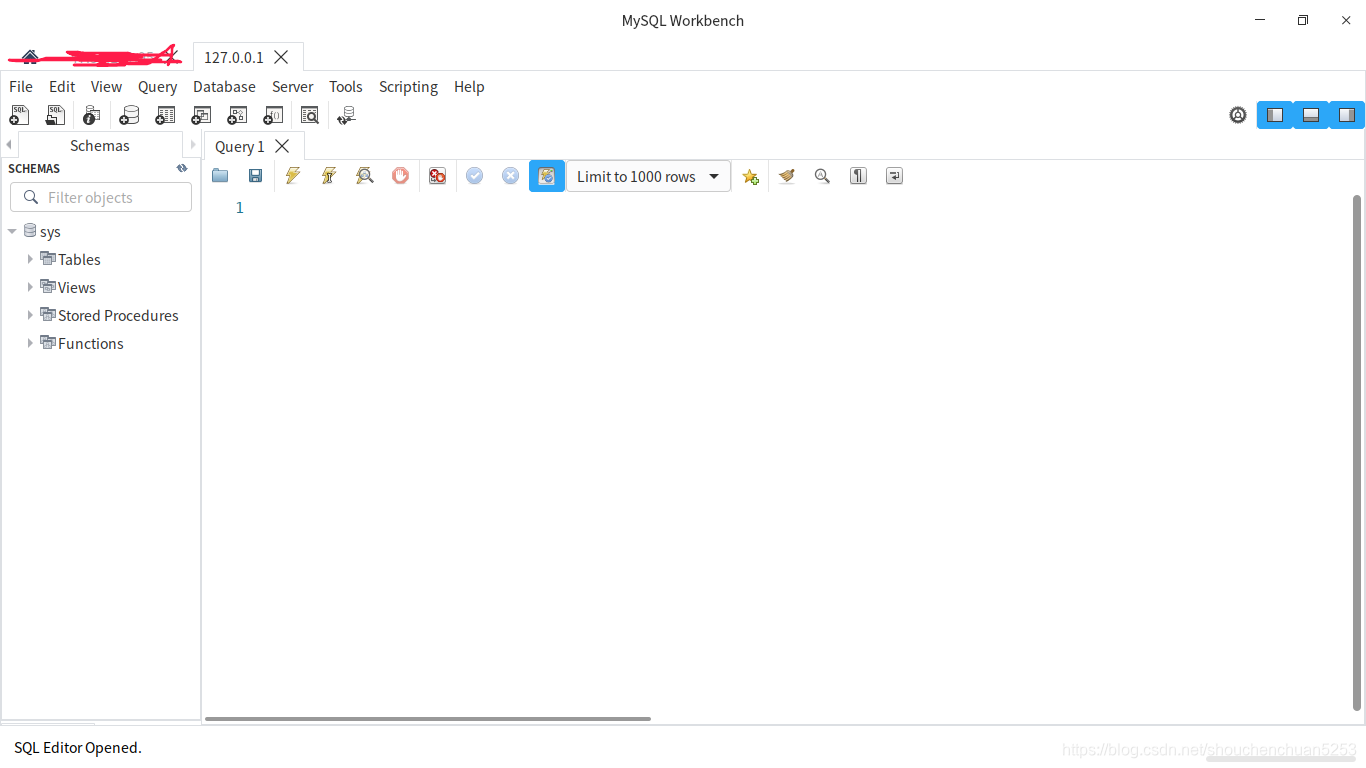Select the Stored Procedures tree item
1366x768 pixels.
tap(118, 315)
